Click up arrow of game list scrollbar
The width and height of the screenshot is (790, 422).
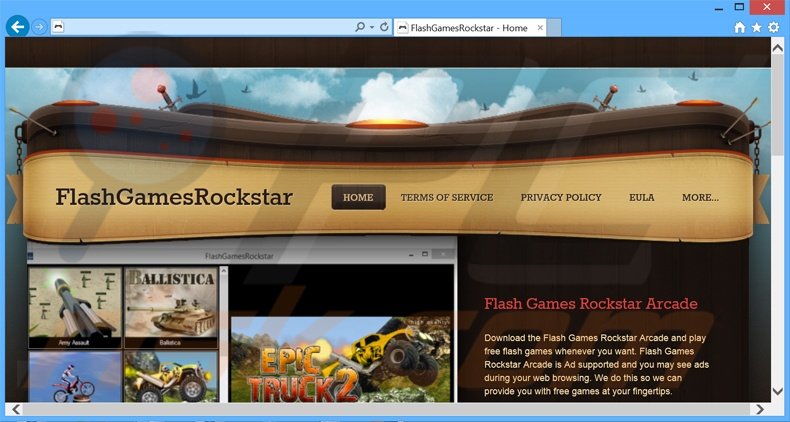tap(224, 271)
